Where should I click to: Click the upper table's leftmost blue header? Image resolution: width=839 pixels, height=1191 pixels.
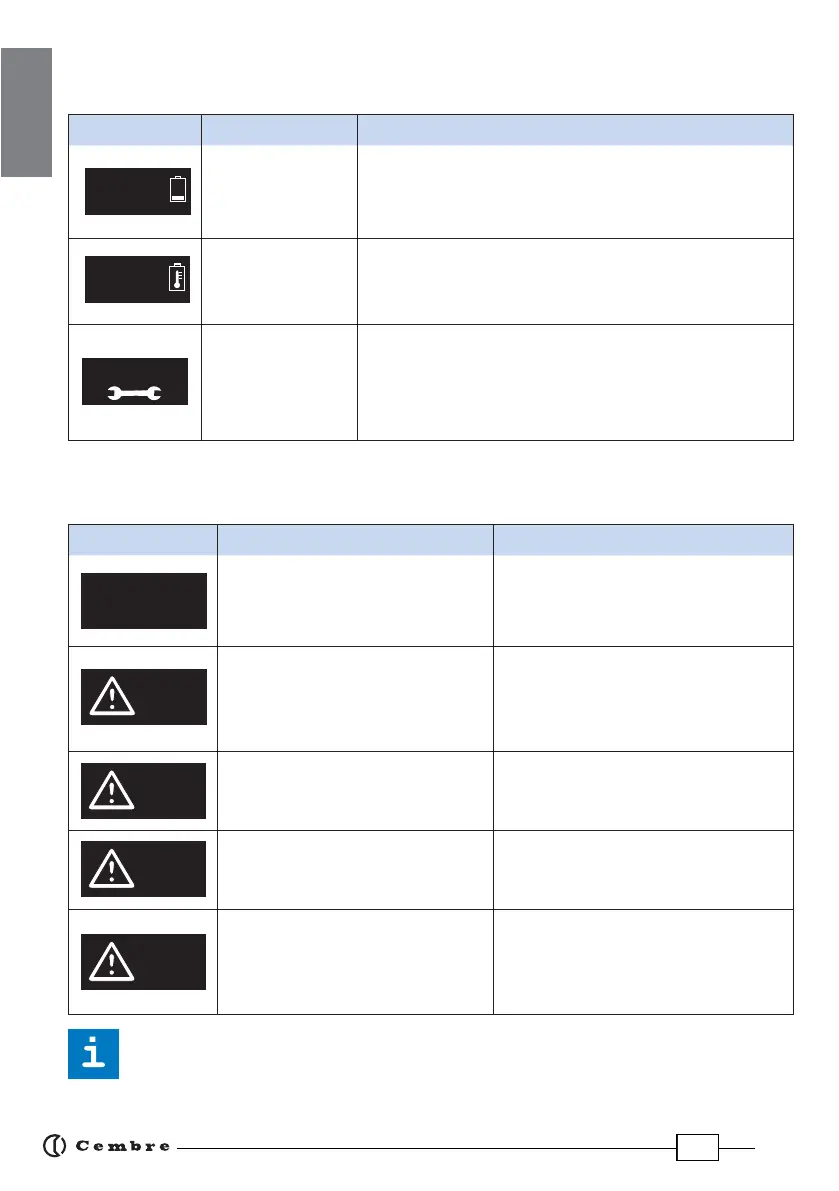pyautogui.click(x=134, y=129)
